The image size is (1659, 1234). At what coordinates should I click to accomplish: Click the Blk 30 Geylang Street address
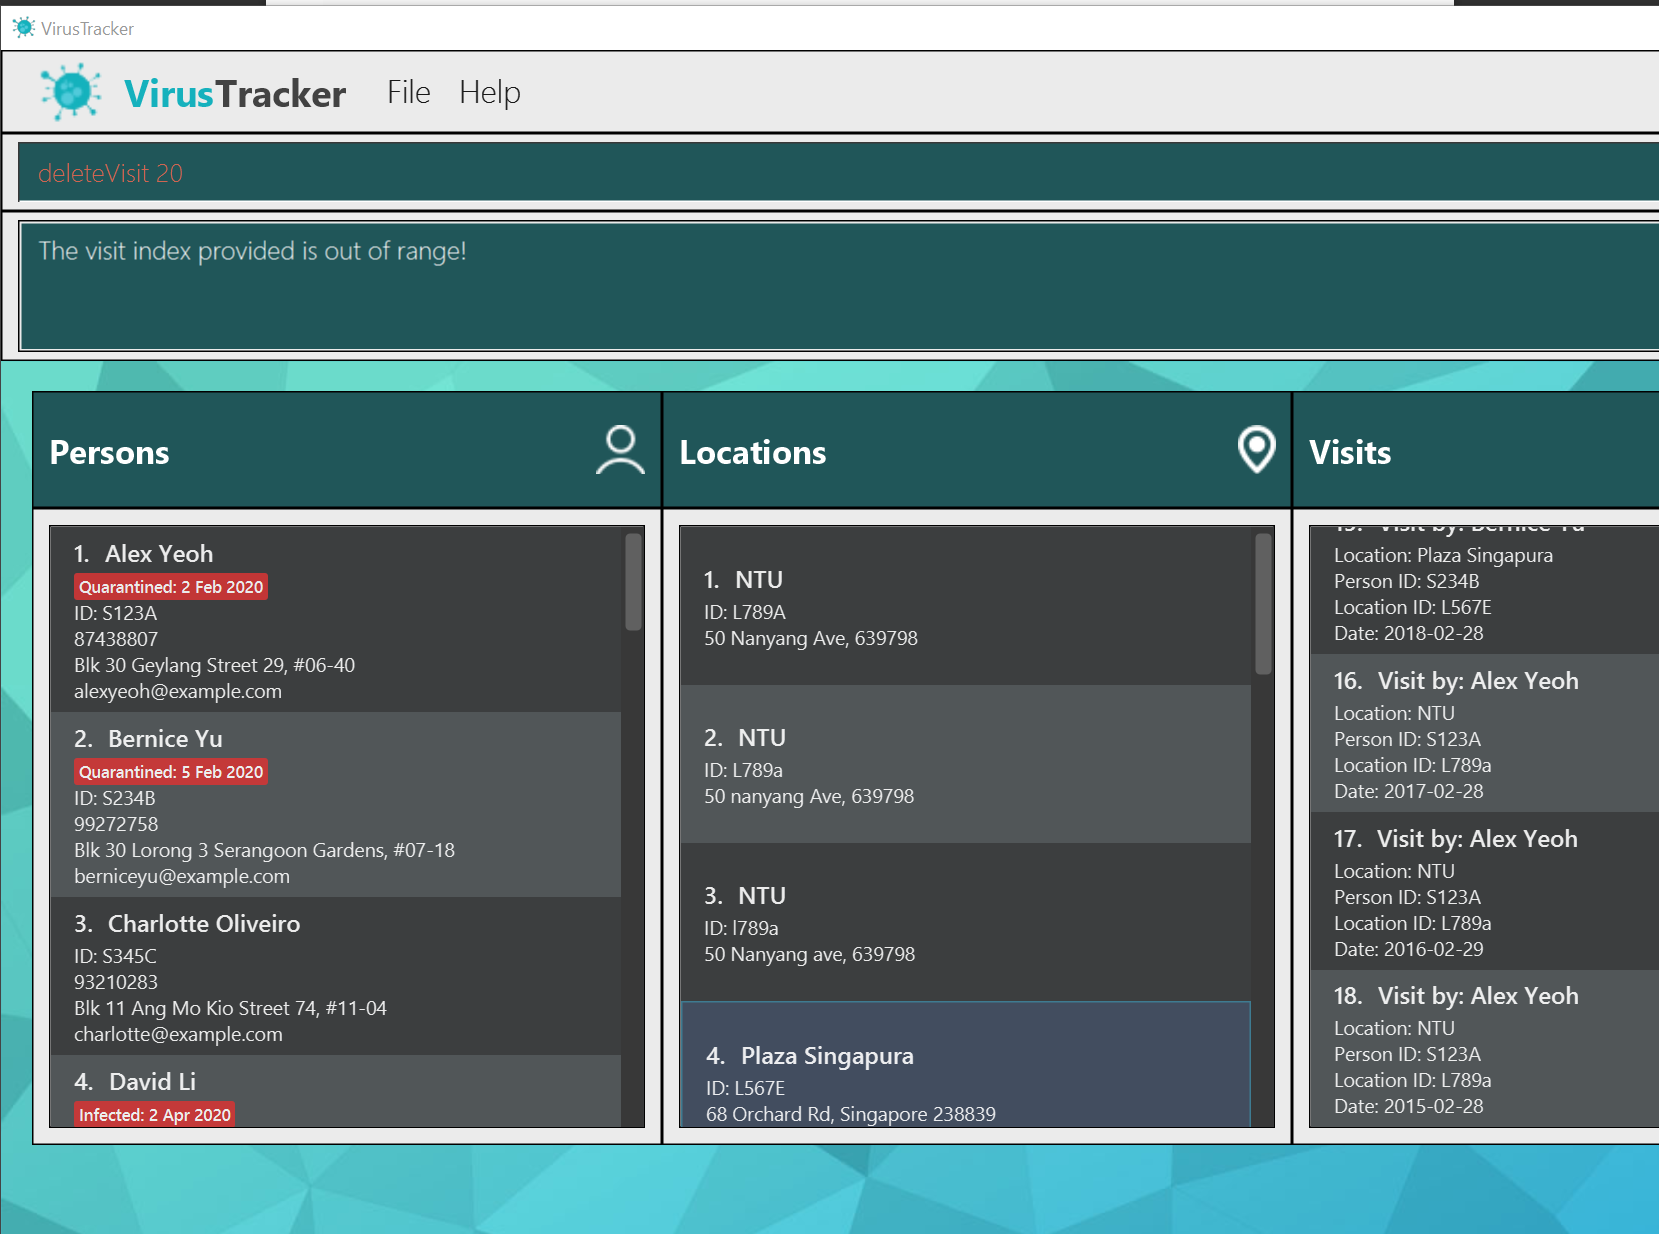pos(214,665)
